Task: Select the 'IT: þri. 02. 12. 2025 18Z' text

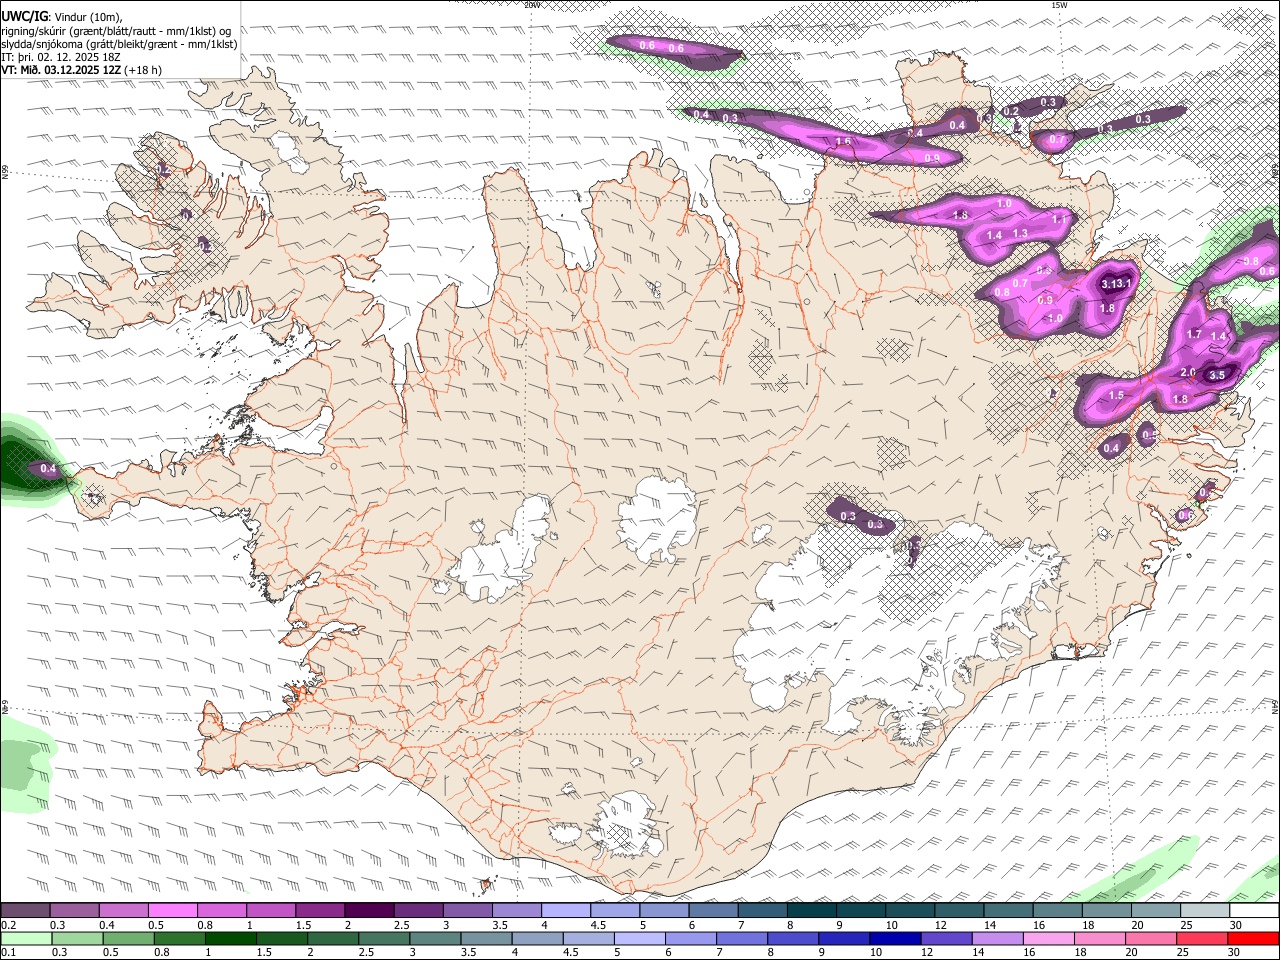Action: (x=62, y=57)
